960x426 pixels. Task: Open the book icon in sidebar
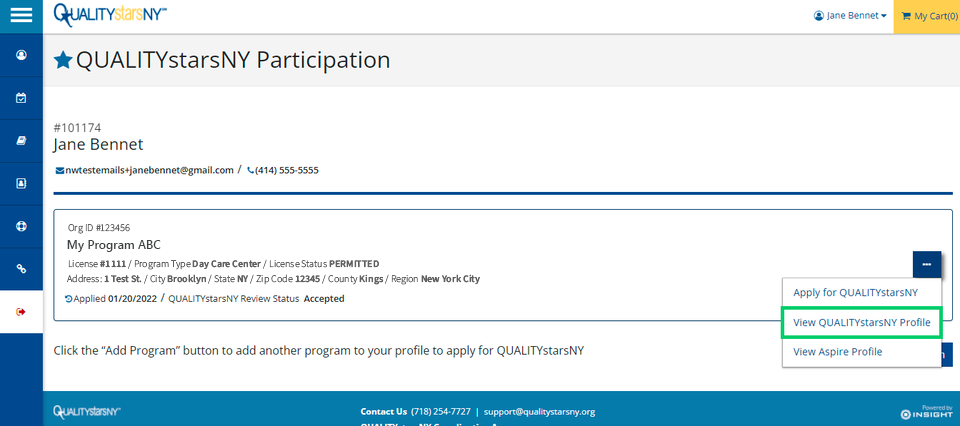tap(21, 141)
